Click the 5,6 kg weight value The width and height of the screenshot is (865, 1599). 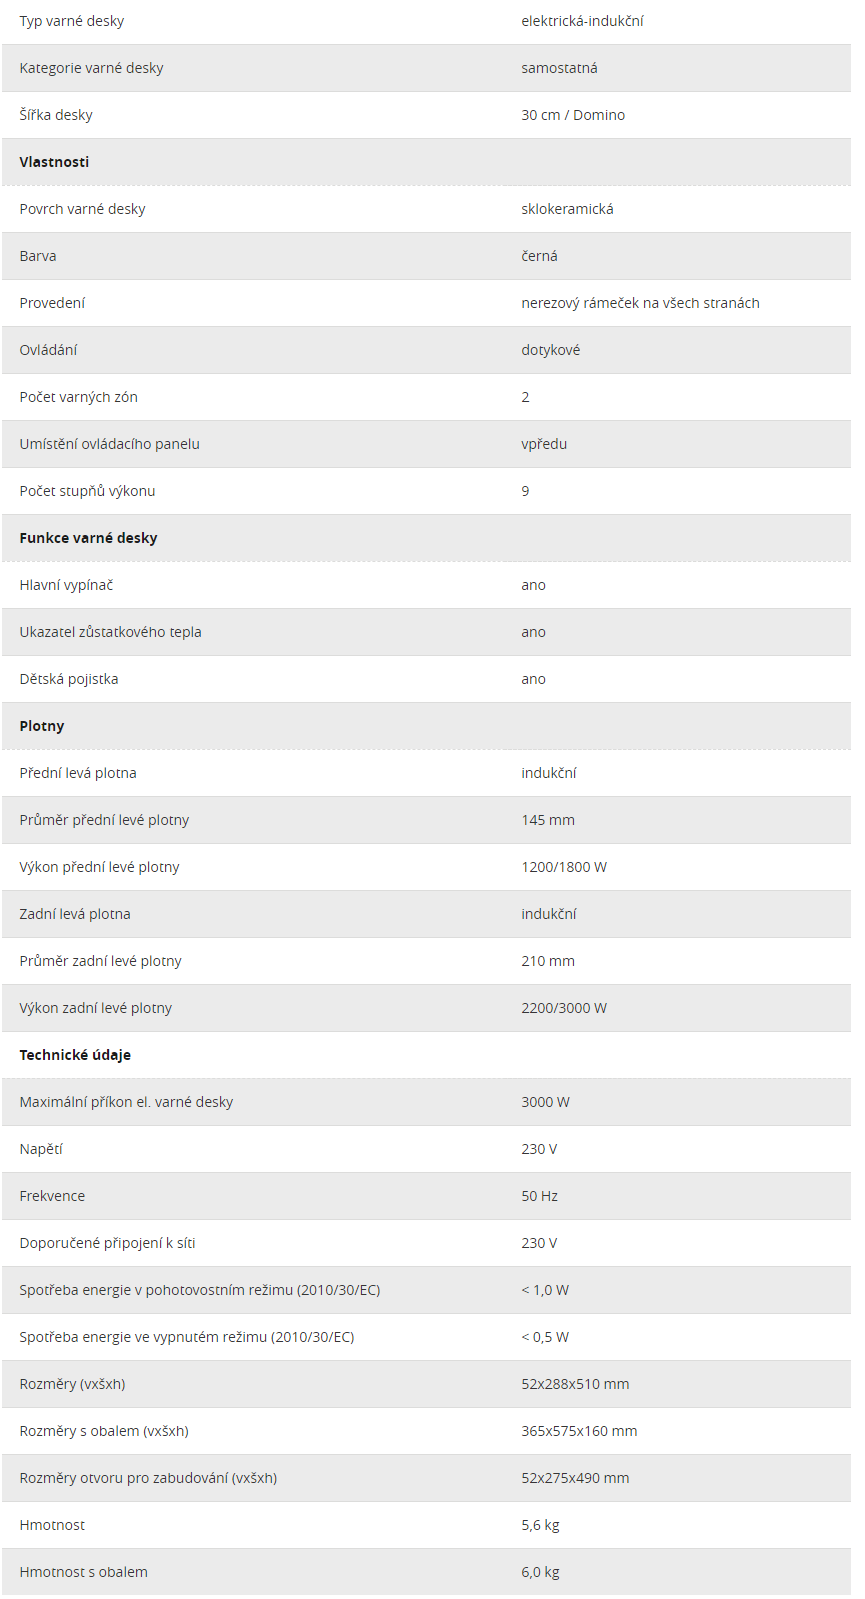(540, 1525)
